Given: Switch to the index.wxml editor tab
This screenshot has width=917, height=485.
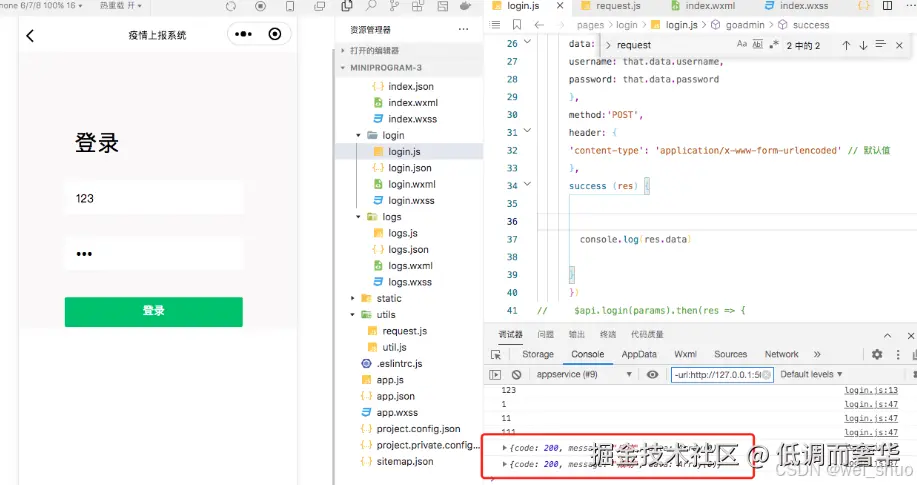Looking at the screenshot, I should coord(709,6).
